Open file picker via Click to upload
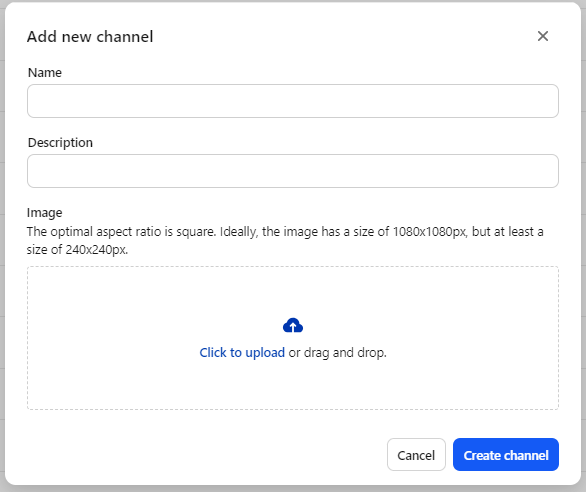Image resolution: width=586 pixels, height=492 pixels. pos(242,353)
